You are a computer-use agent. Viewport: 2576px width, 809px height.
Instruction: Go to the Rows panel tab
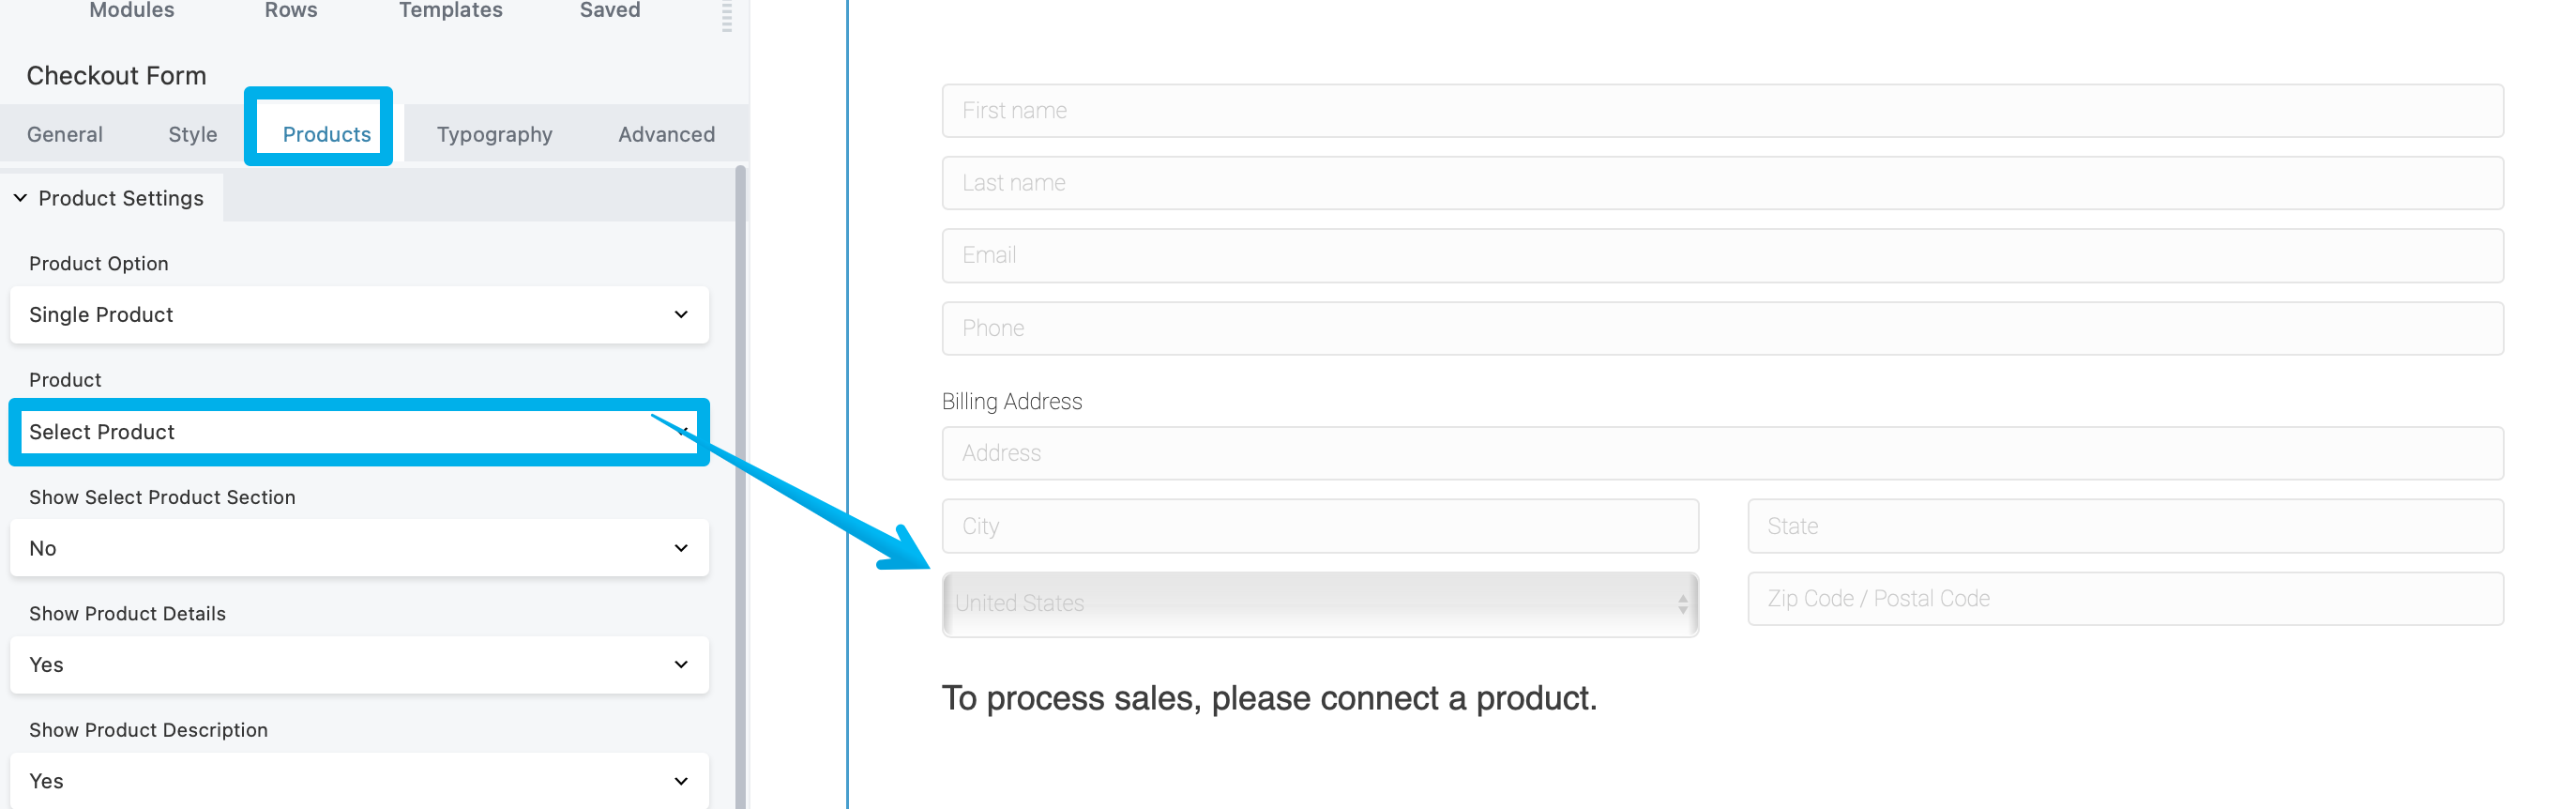291,10
